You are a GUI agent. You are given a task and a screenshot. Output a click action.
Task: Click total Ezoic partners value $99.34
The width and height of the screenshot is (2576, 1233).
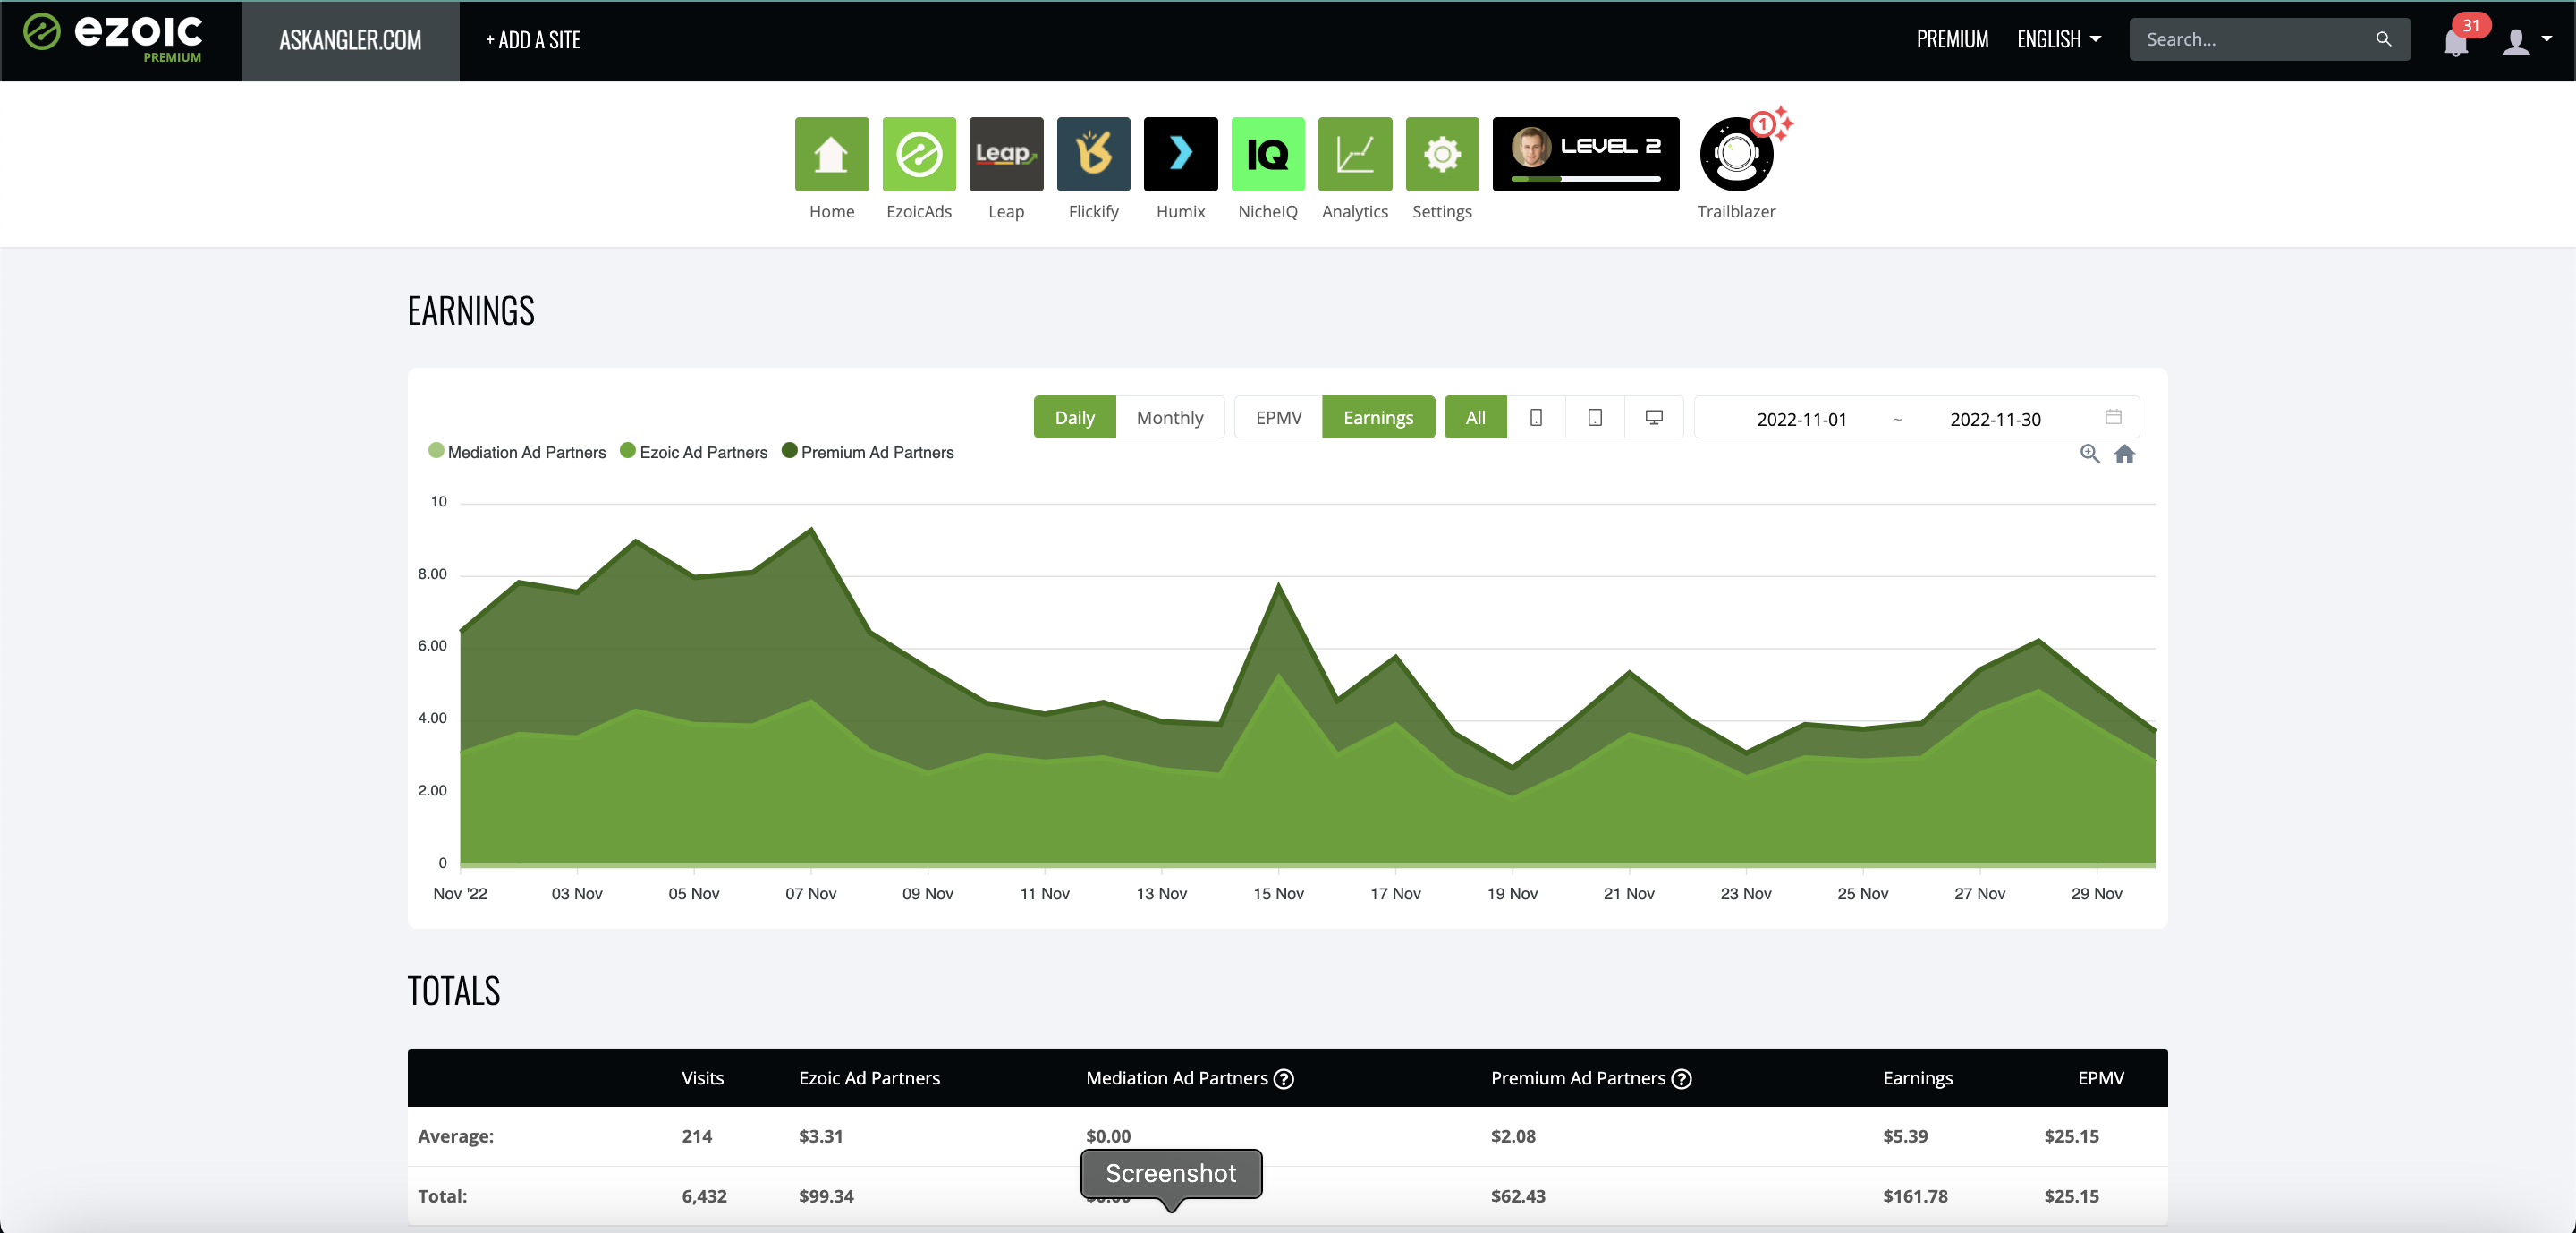(826, 1196)
